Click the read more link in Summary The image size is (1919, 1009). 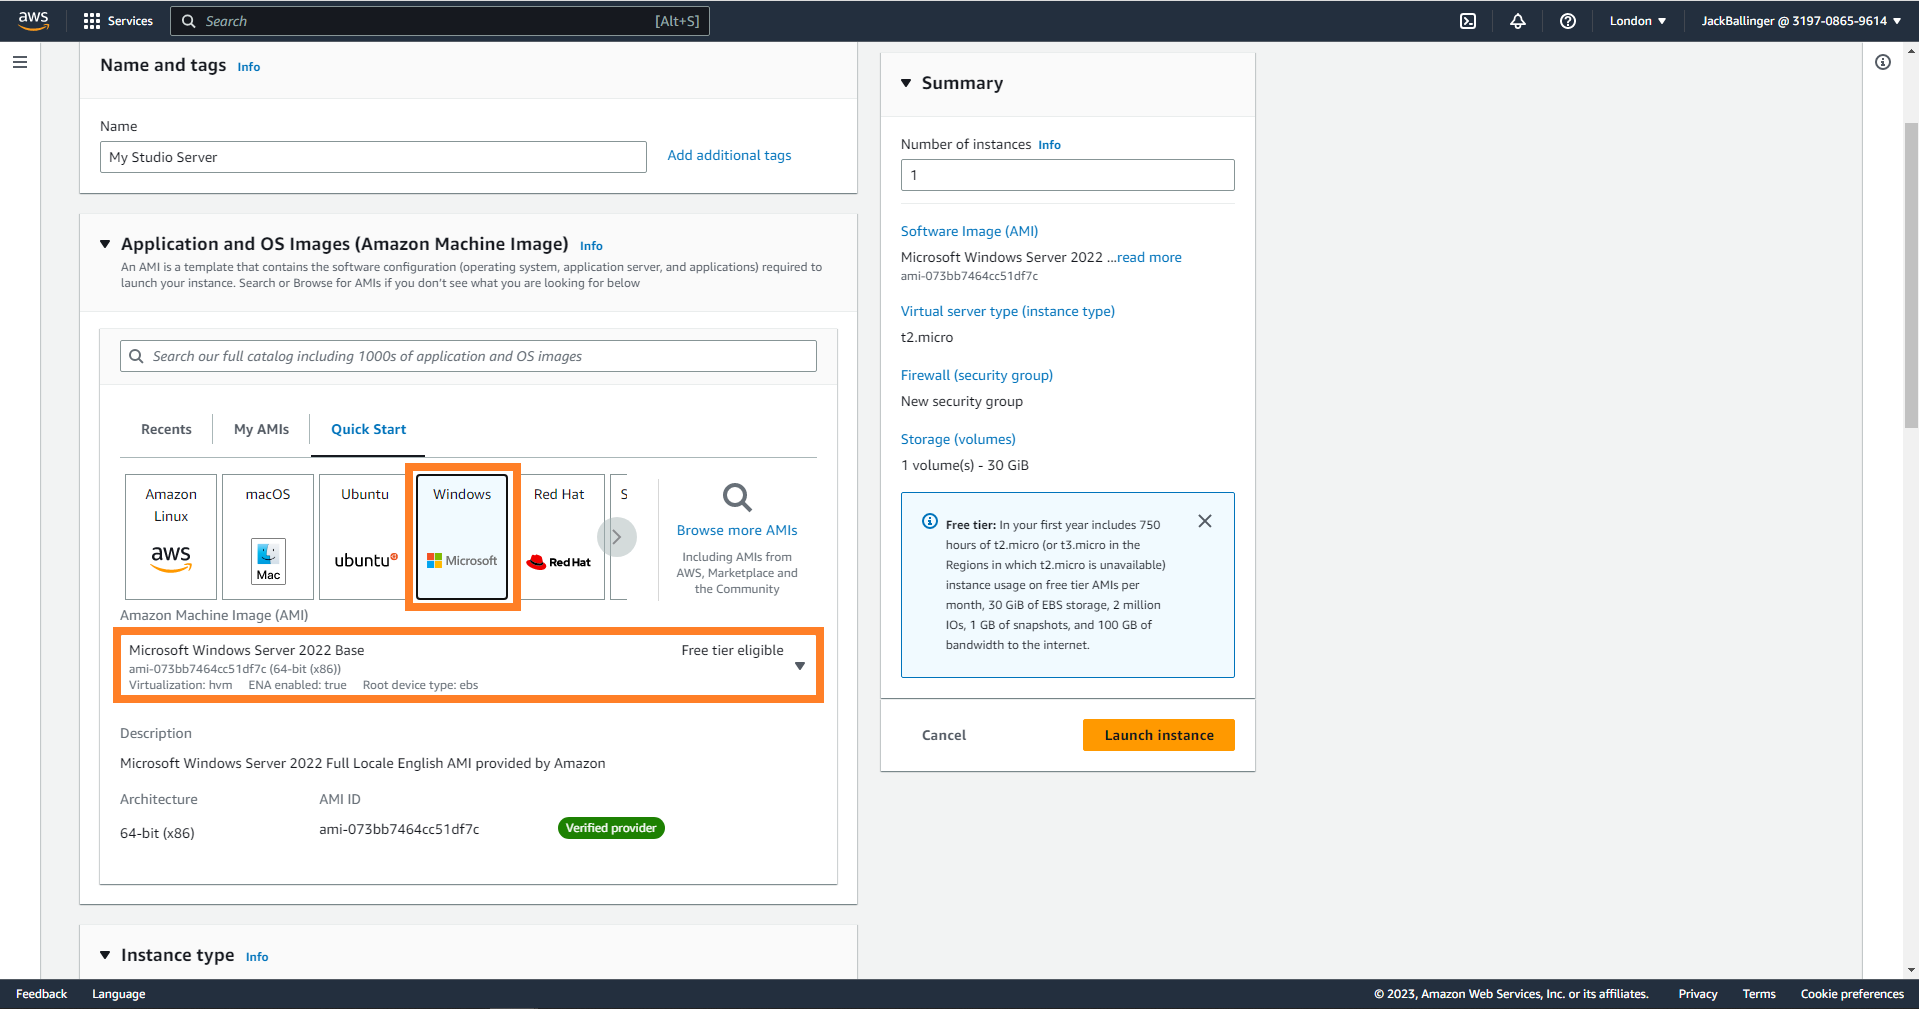click(x=1149, y=257)
